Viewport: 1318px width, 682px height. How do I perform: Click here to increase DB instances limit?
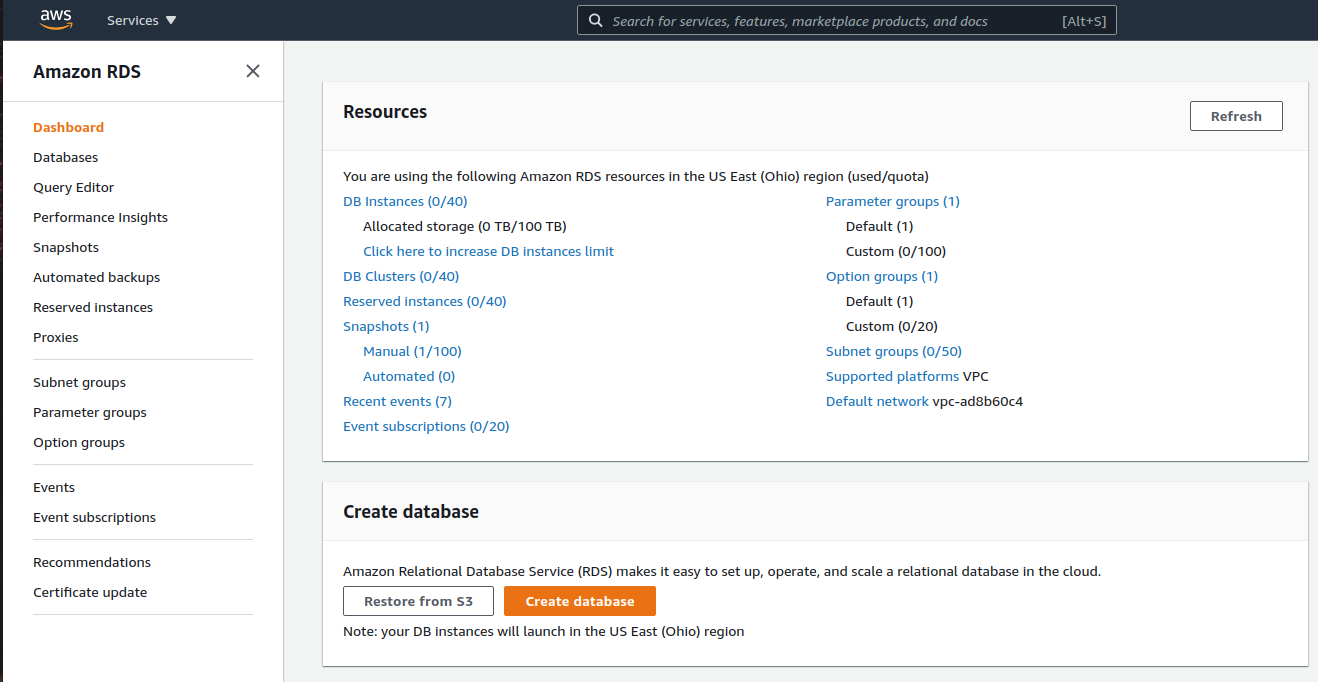click(488, 251)
